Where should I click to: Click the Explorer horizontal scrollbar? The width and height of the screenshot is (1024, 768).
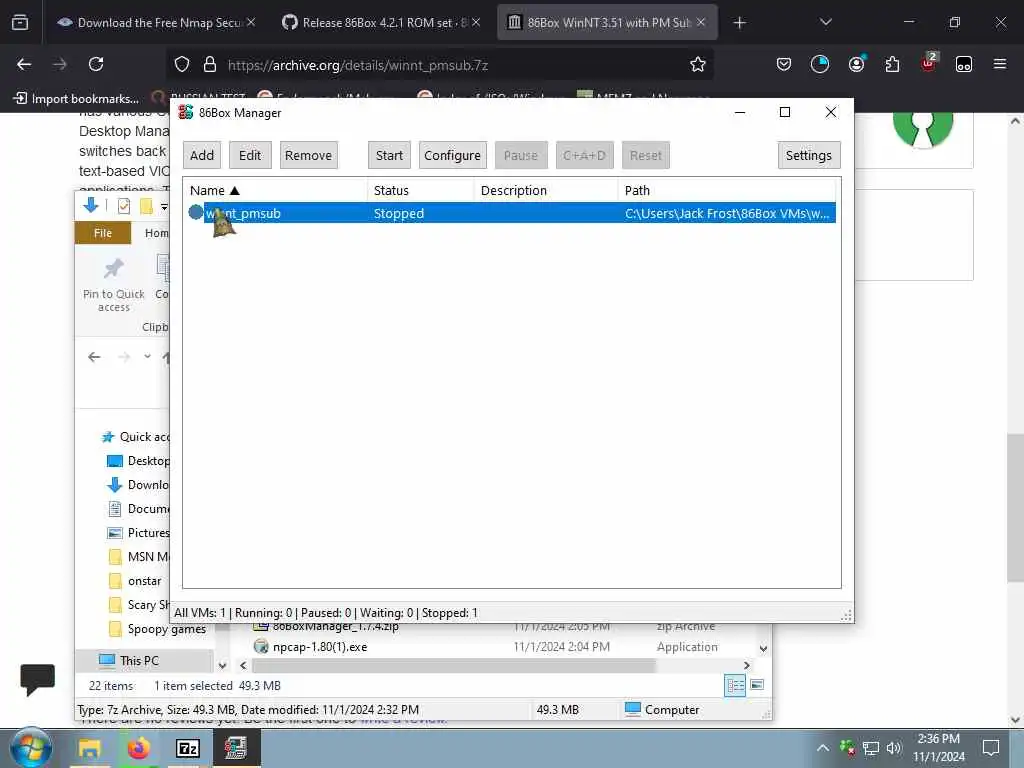[x=453, y=665]
